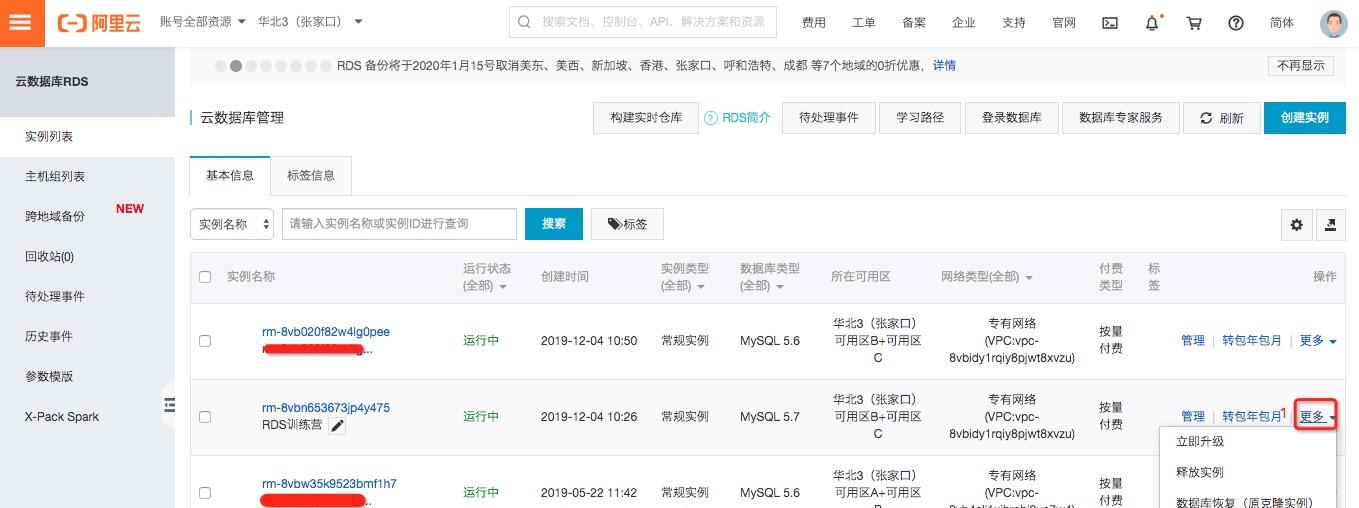The width and height of the screenshot is (1359, 508).
Task: Open user avatar menu
Action: pos(1334,23)
